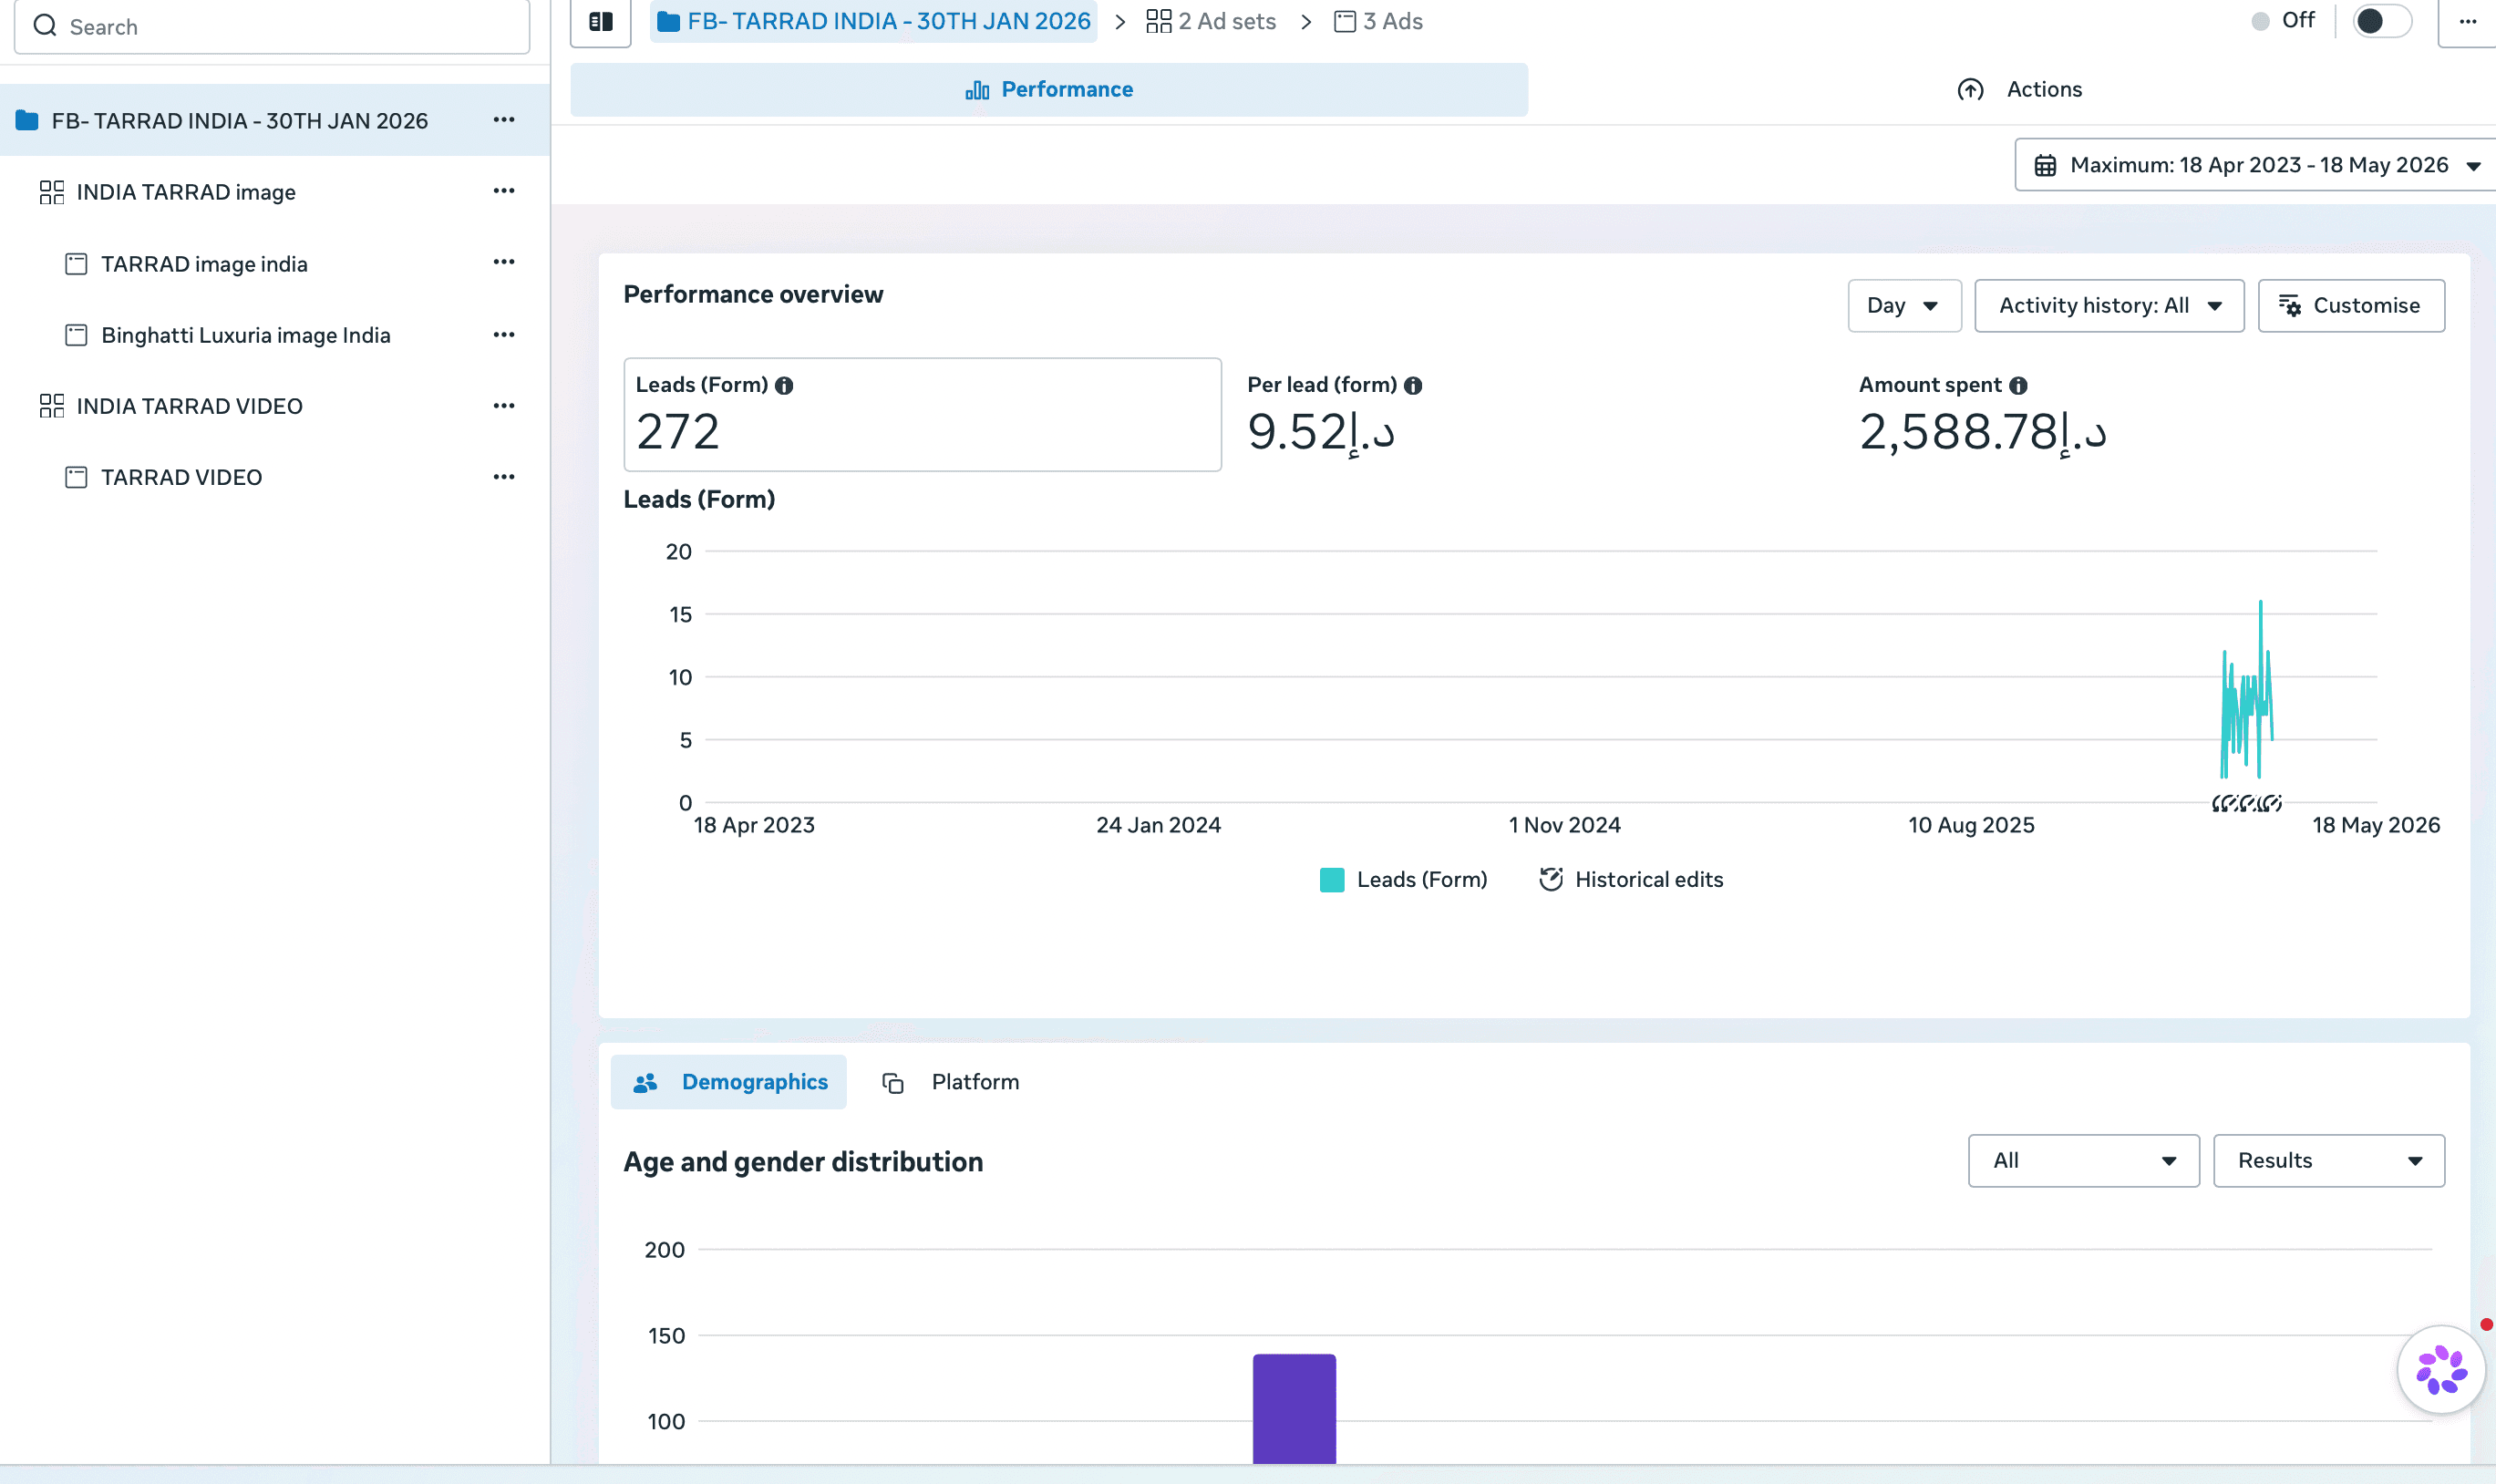Open more options for TARRAD image india
Viewport: 2496px width, 1484px height.
pos(504,263)
